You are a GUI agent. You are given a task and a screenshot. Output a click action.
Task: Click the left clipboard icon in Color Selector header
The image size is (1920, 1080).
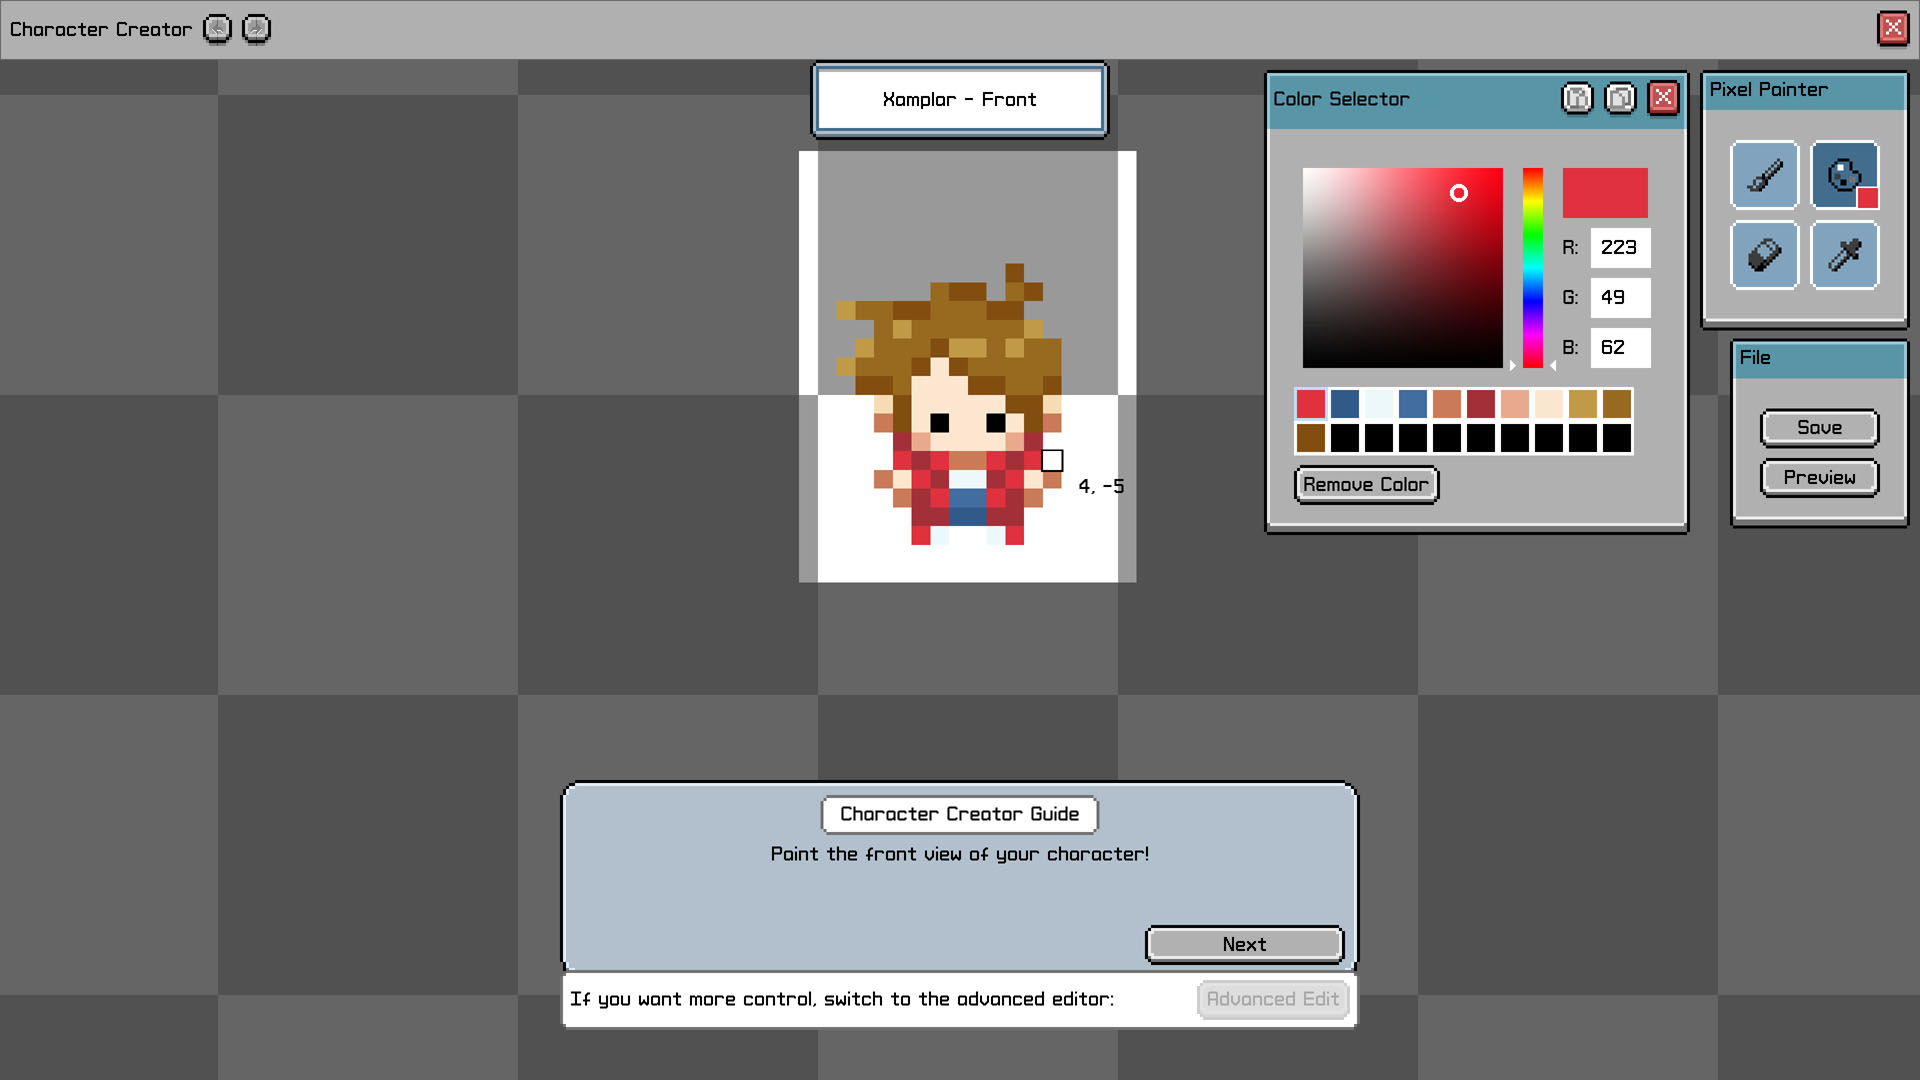(1577, 98)
